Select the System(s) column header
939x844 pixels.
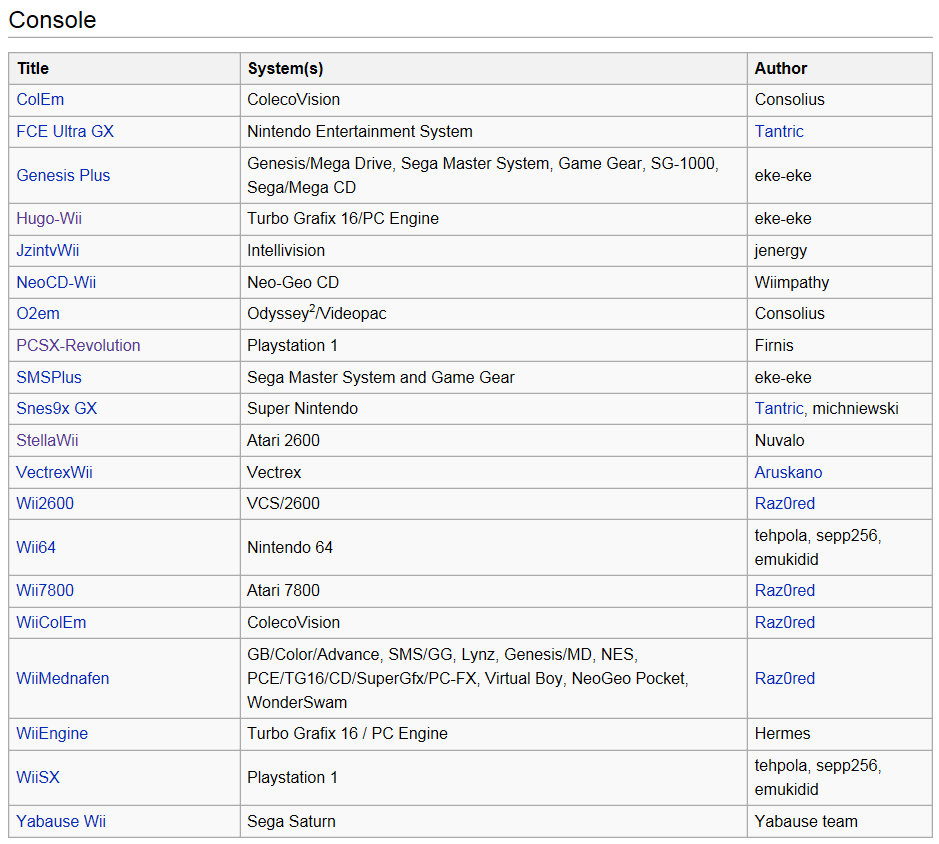click(493, 68)
